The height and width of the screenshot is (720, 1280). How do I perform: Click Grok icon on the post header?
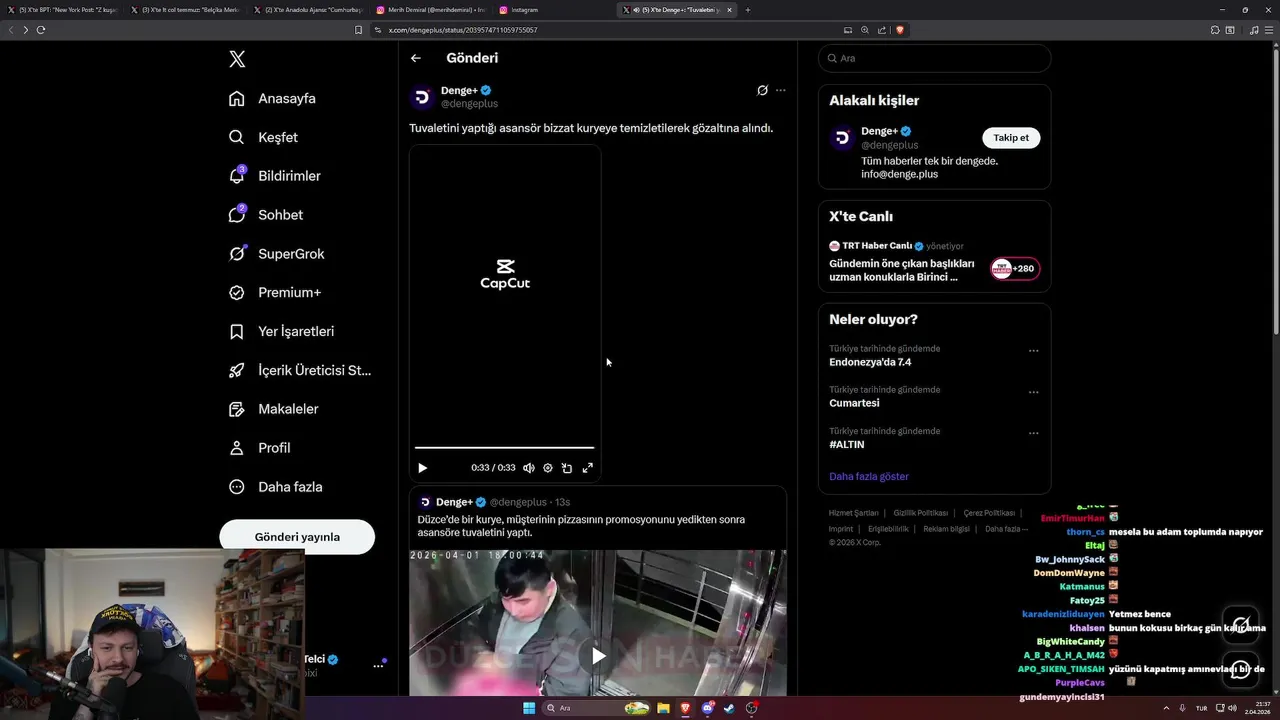(762, 90)
